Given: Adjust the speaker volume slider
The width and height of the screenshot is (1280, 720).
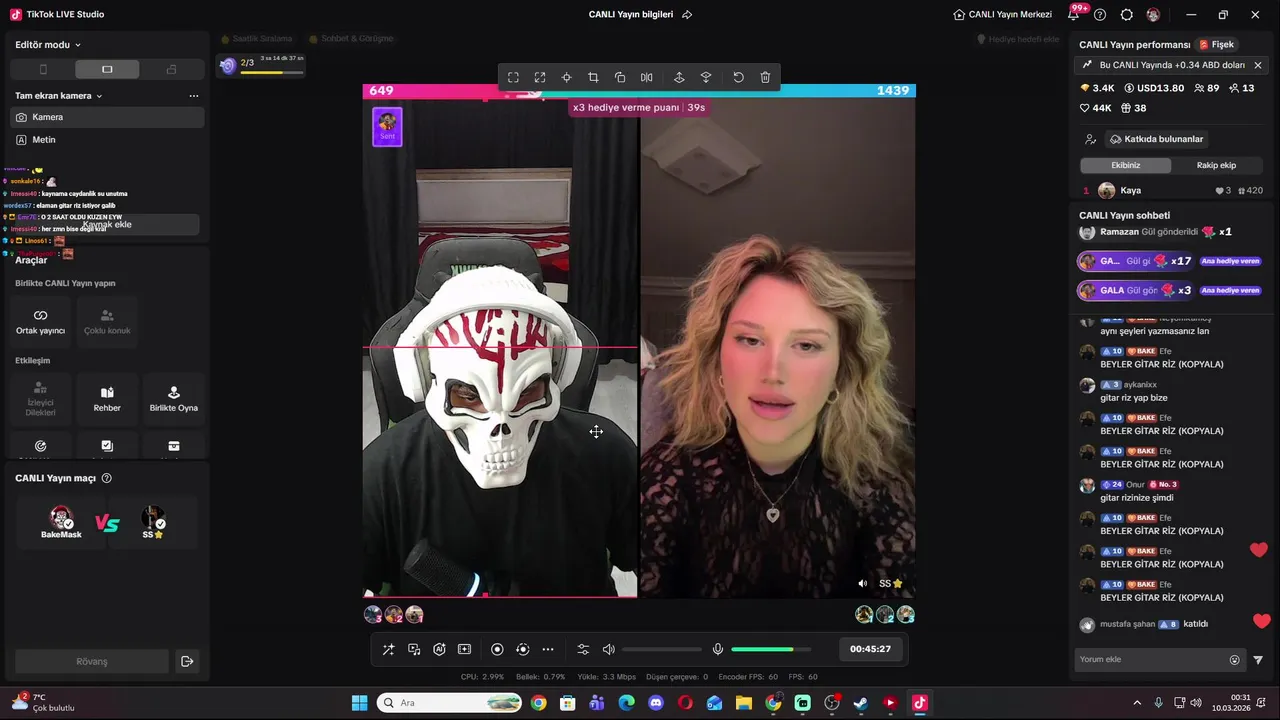Looking at the screenshot, I should click(x=662, y=649).
